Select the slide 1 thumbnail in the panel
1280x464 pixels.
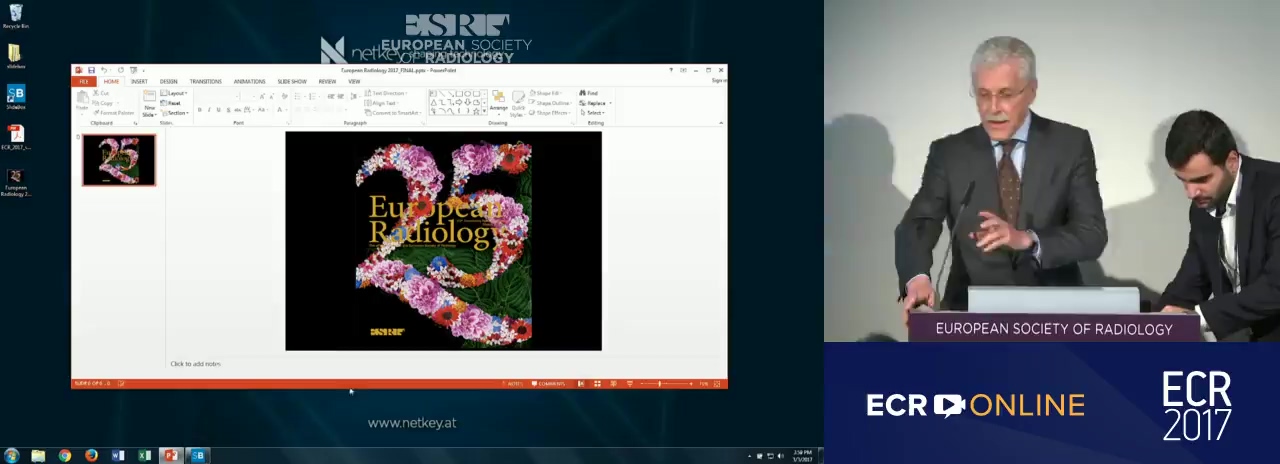pyautogui.click(x=119, y=161)
